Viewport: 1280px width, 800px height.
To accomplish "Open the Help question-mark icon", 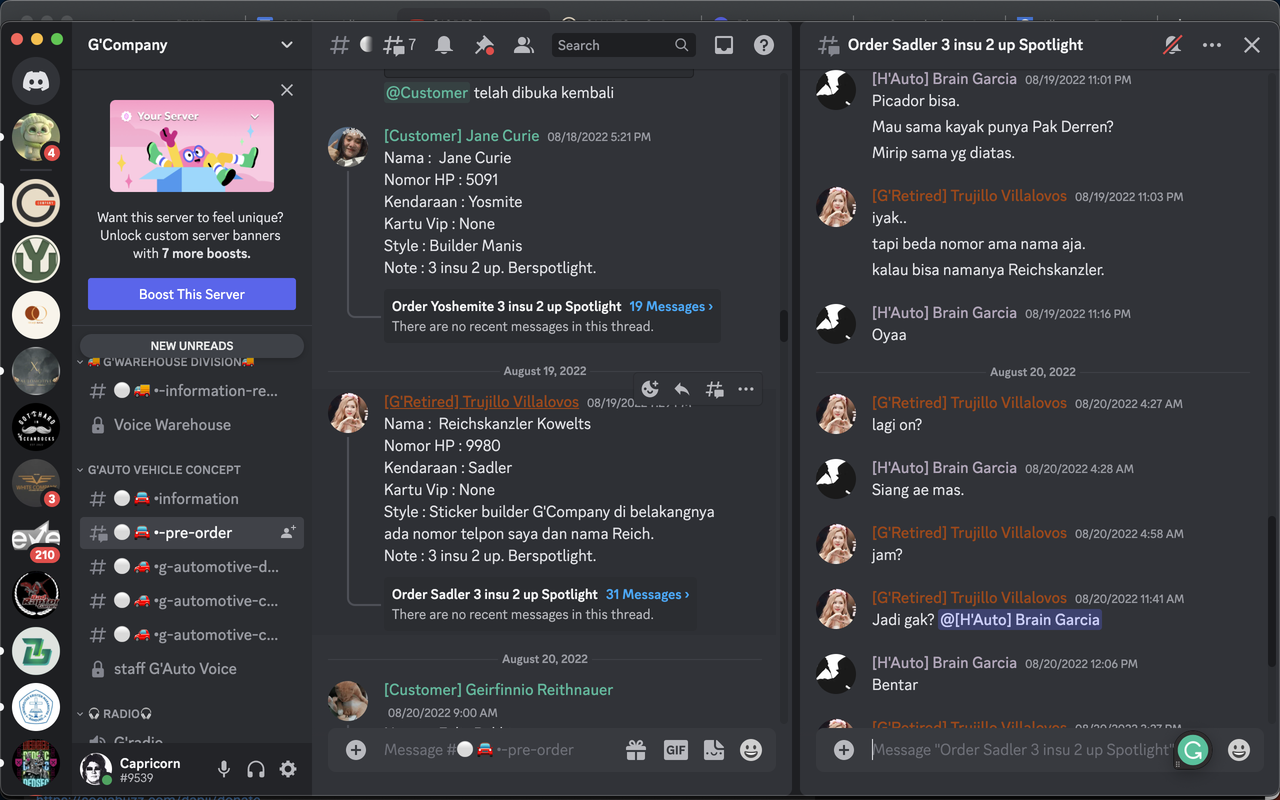I will 764,45.
